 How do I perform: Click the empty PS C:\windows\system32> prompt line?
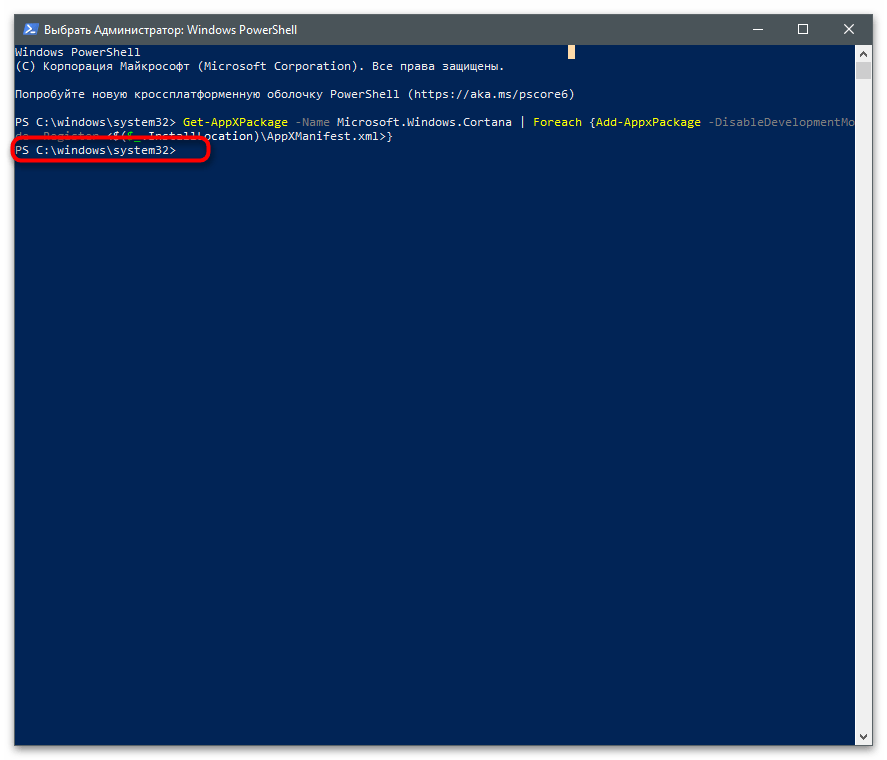point(95,150)
